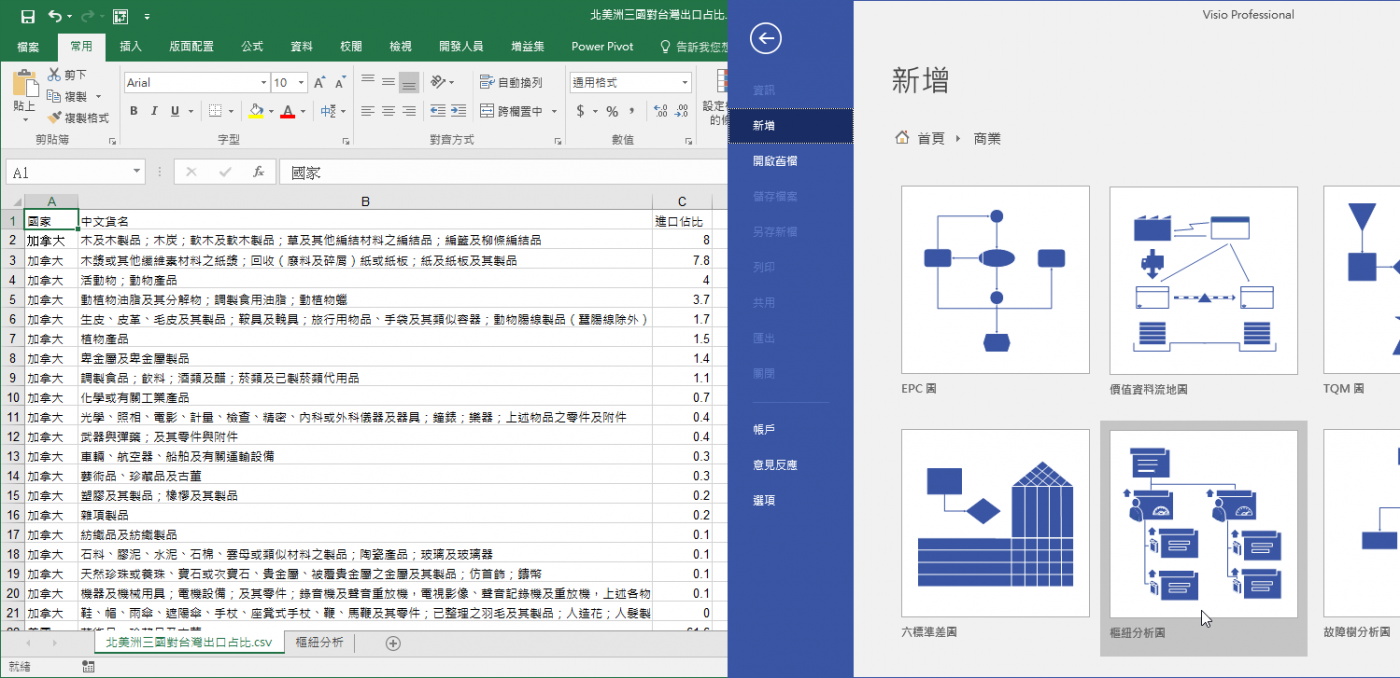The height and width of the screenshot is (678, 1400).
Task: Increase font size with the larger A icon
Action: (320, 83)
